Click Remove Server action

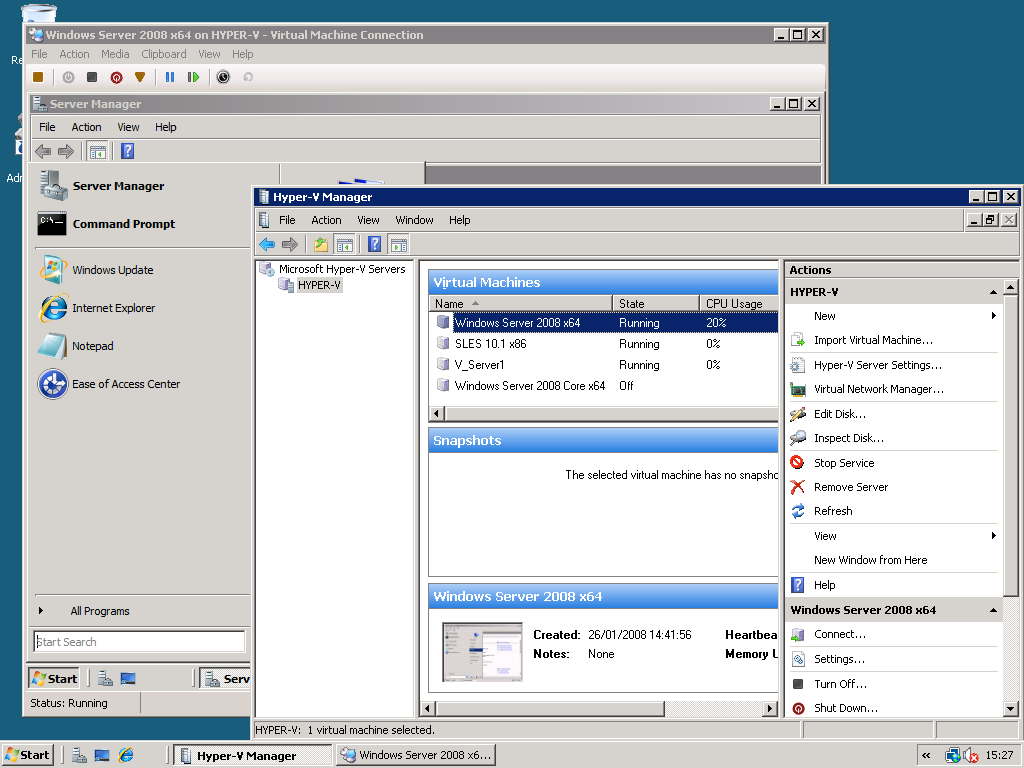tap(850, 487)
